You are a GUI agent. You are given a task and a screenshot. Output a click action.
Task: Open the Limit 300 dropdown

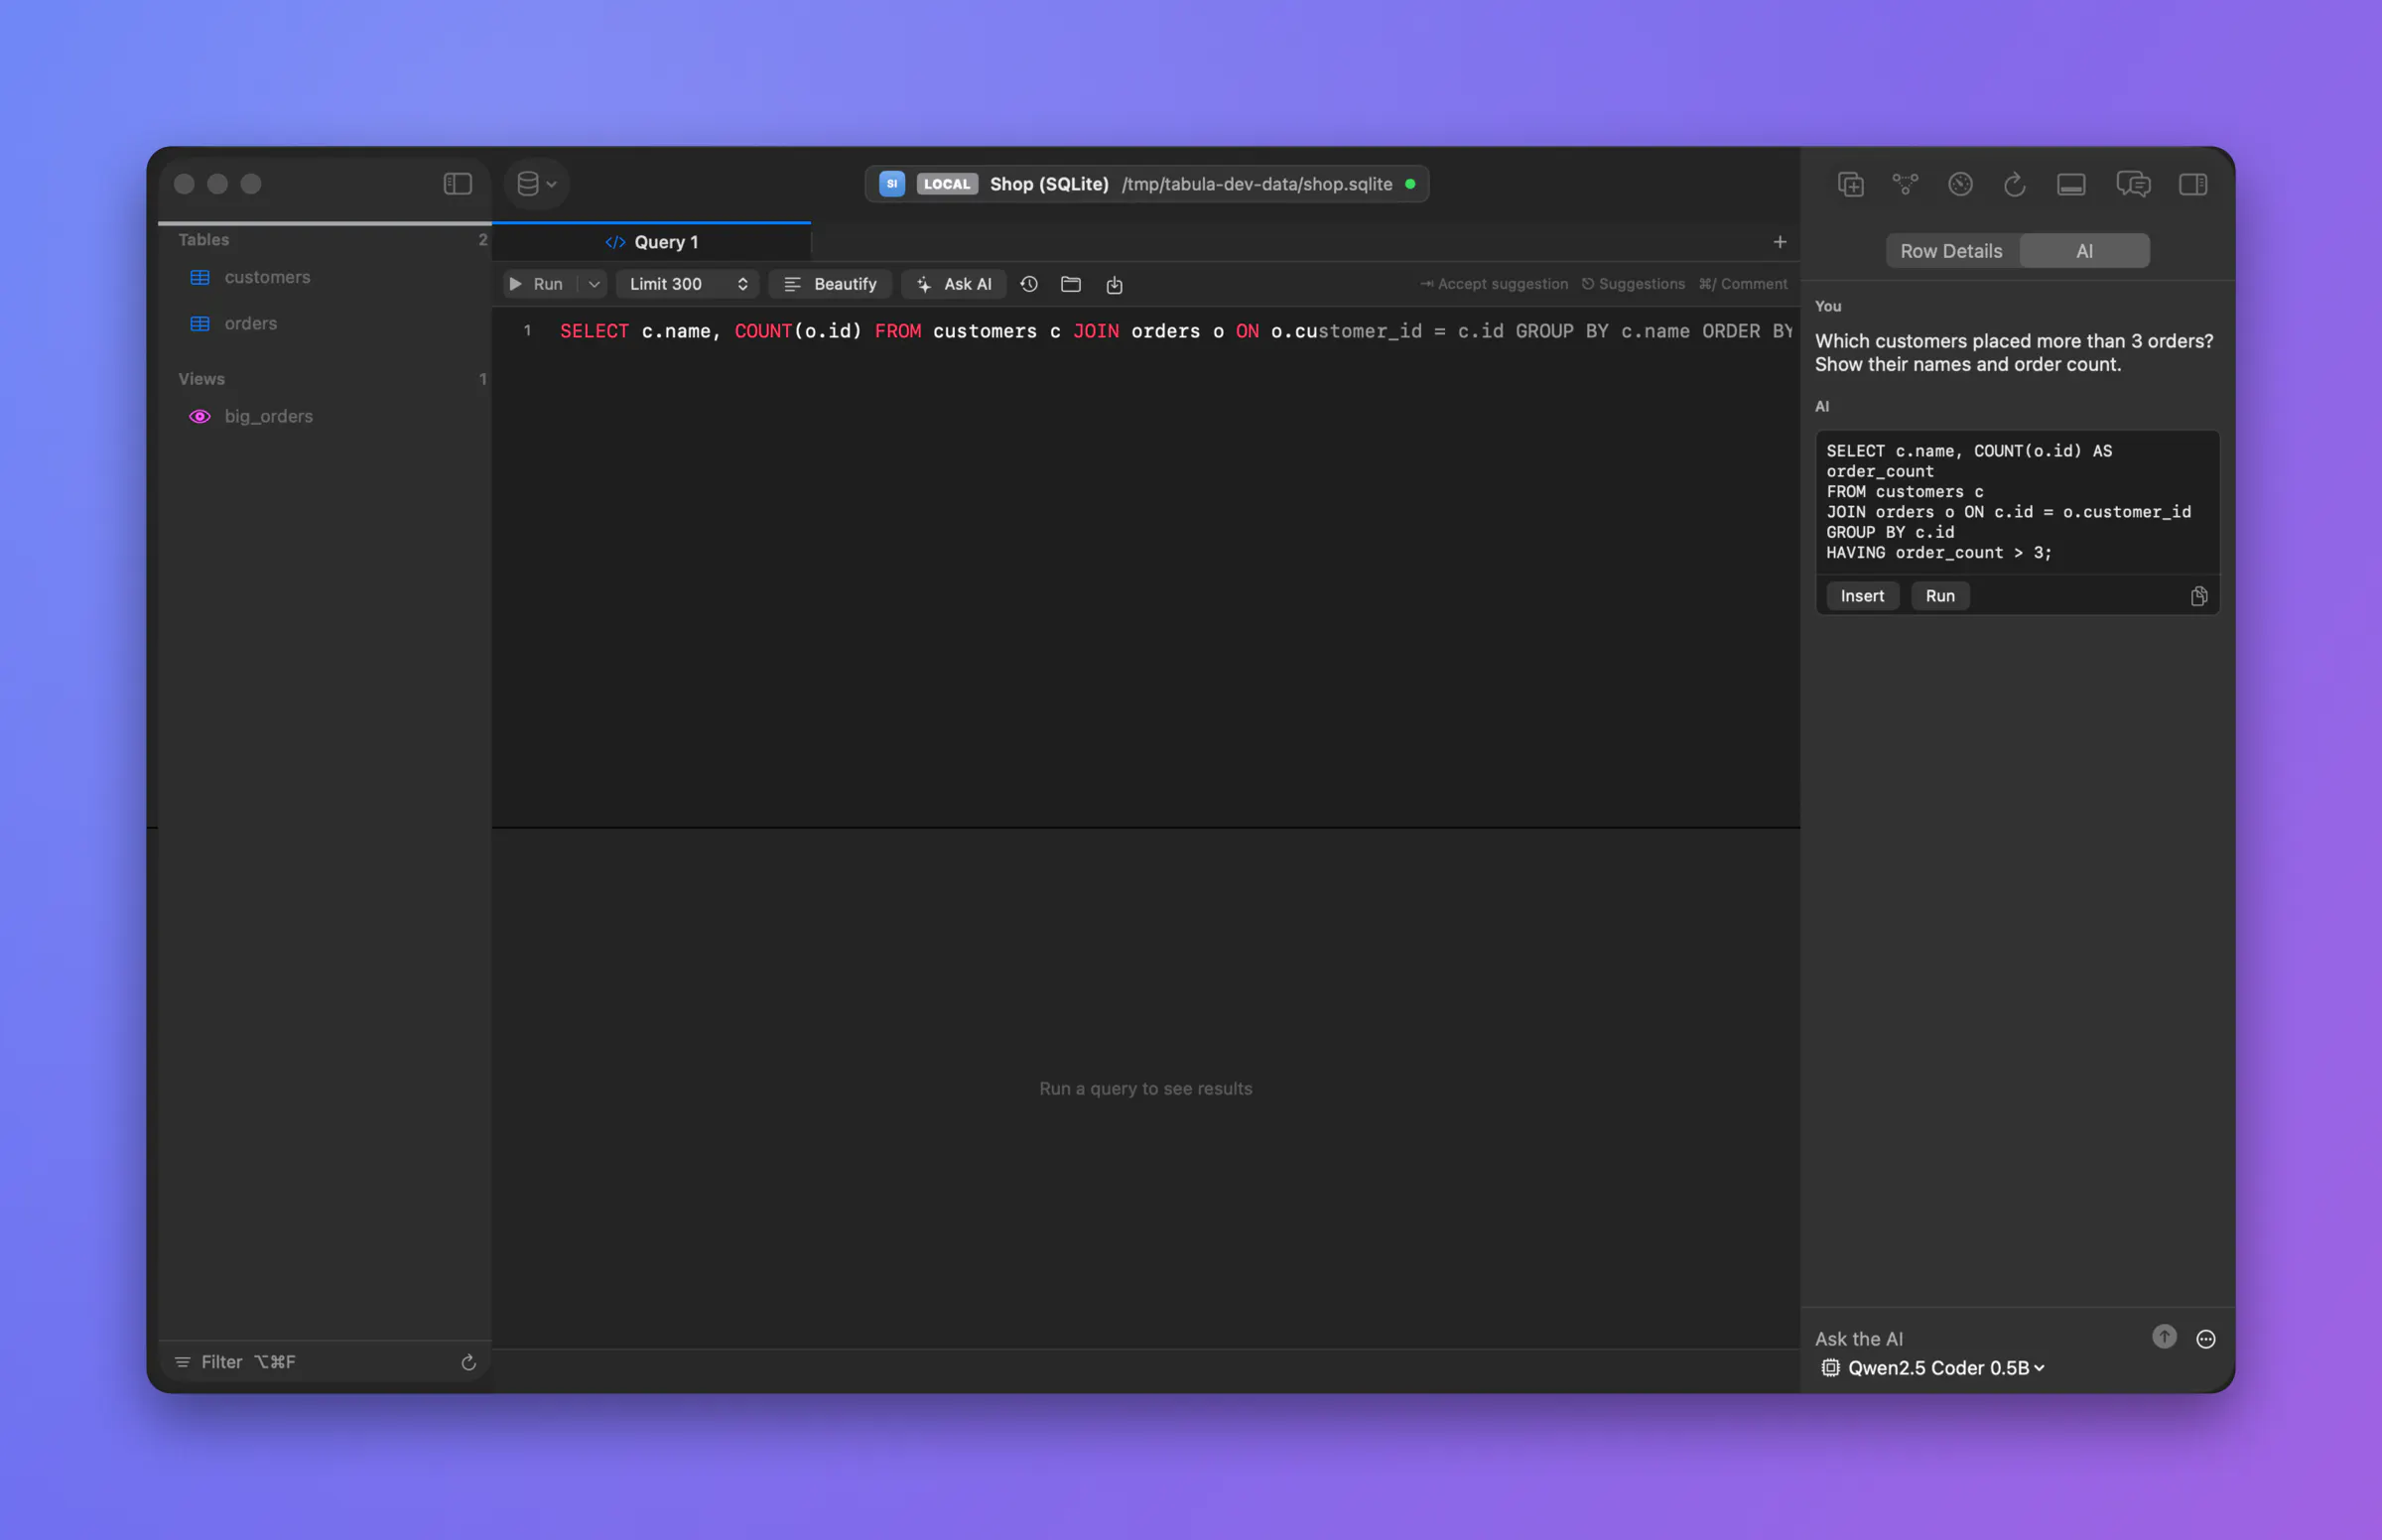[x=688, y=284]
